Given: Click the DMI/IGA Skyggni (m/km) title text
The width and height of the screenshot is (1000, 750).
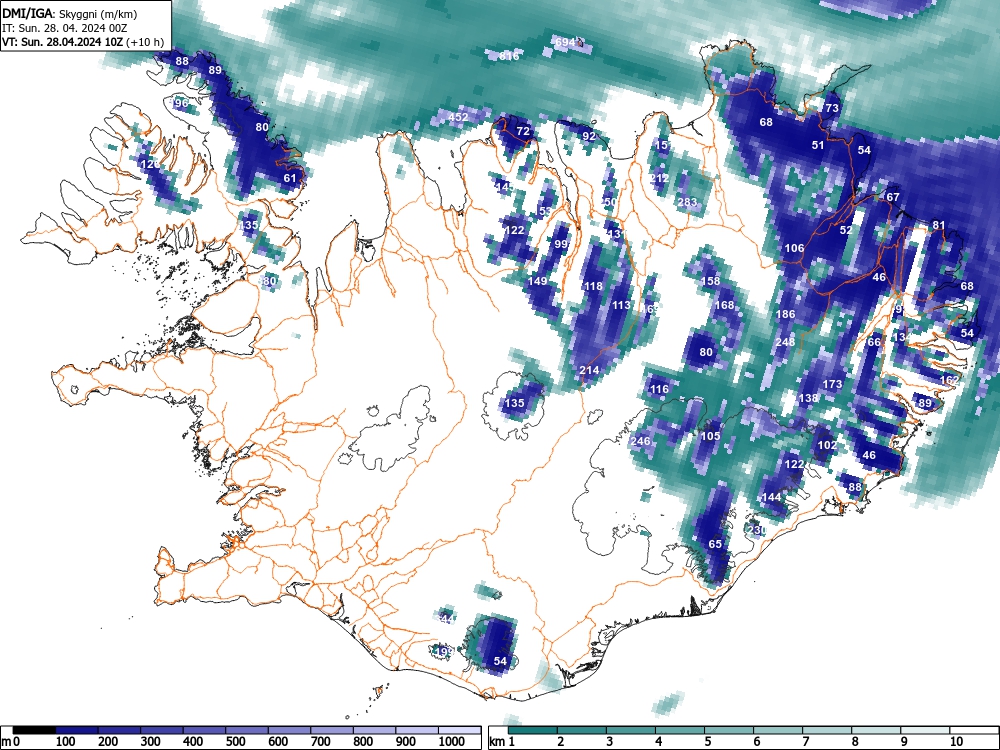Looking at the screenshot, I should click(70, 13).
